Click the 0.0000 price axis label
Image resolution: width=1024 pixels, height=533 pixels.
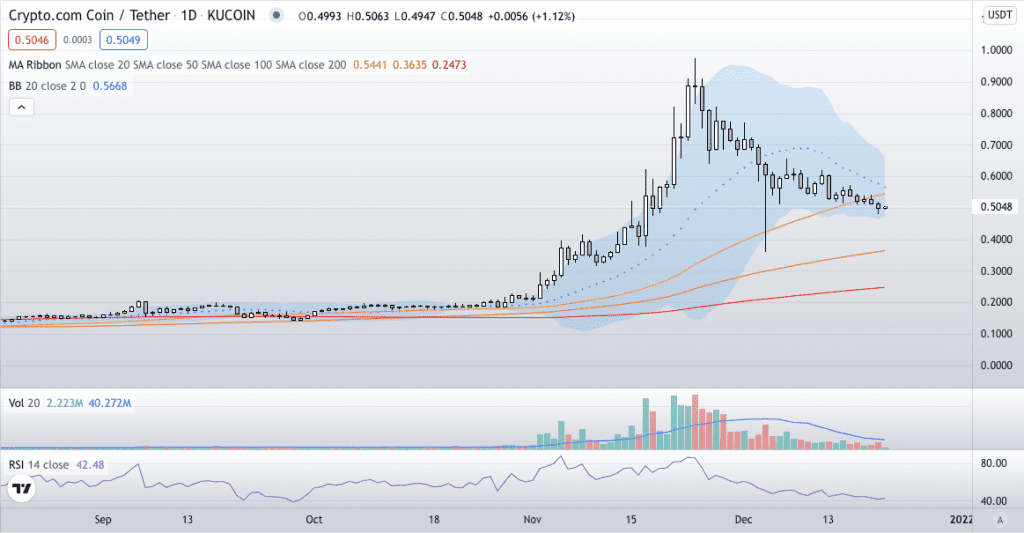(997, 365)
